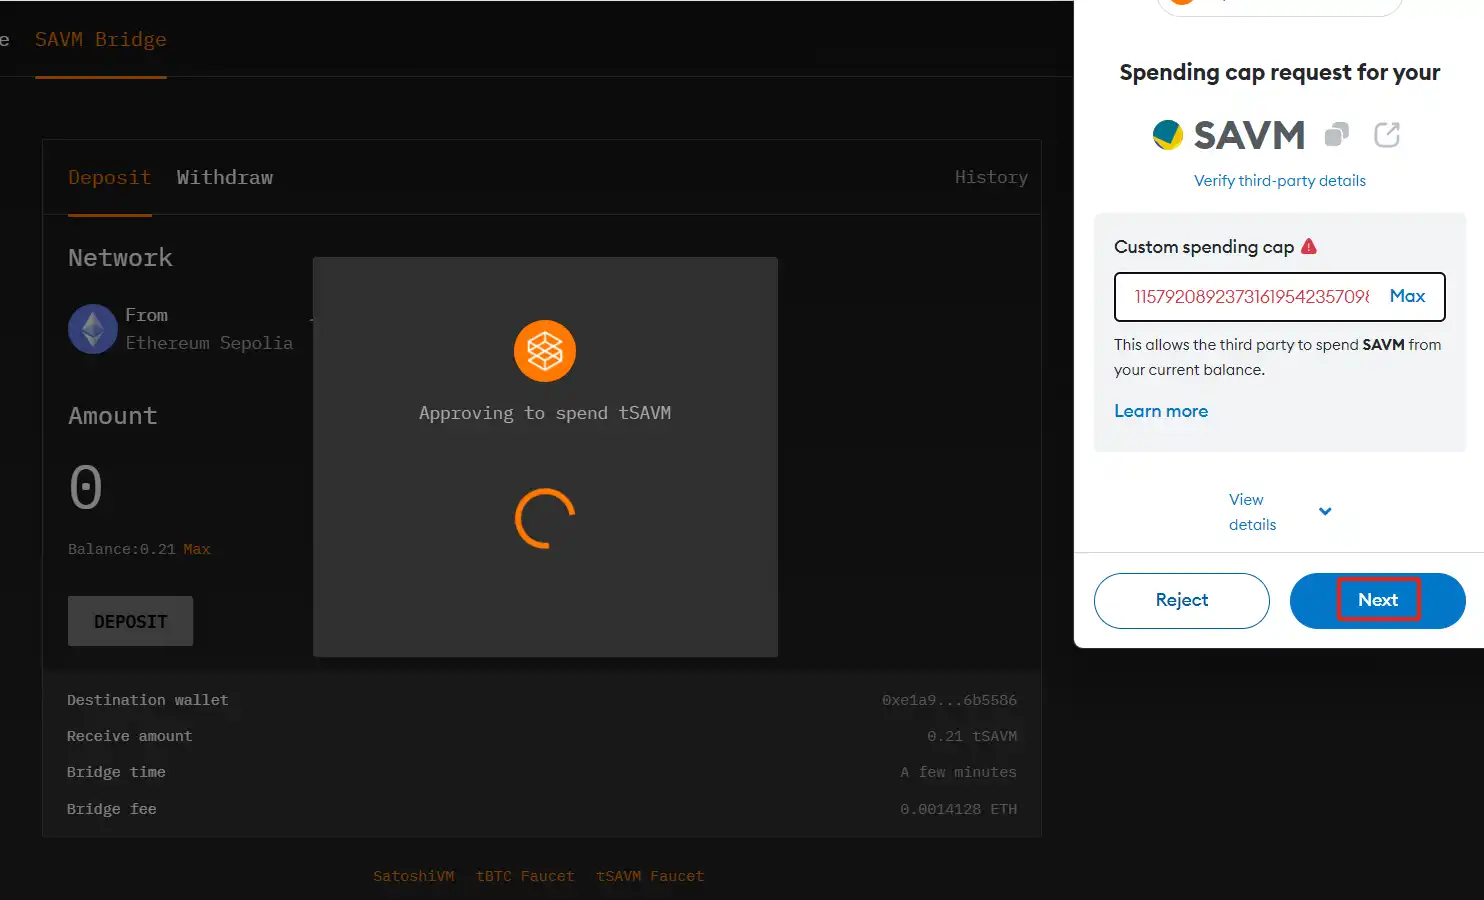Open the Learn more link
Viewport: 1484px width, 900px height.
tap(1161, 411)
